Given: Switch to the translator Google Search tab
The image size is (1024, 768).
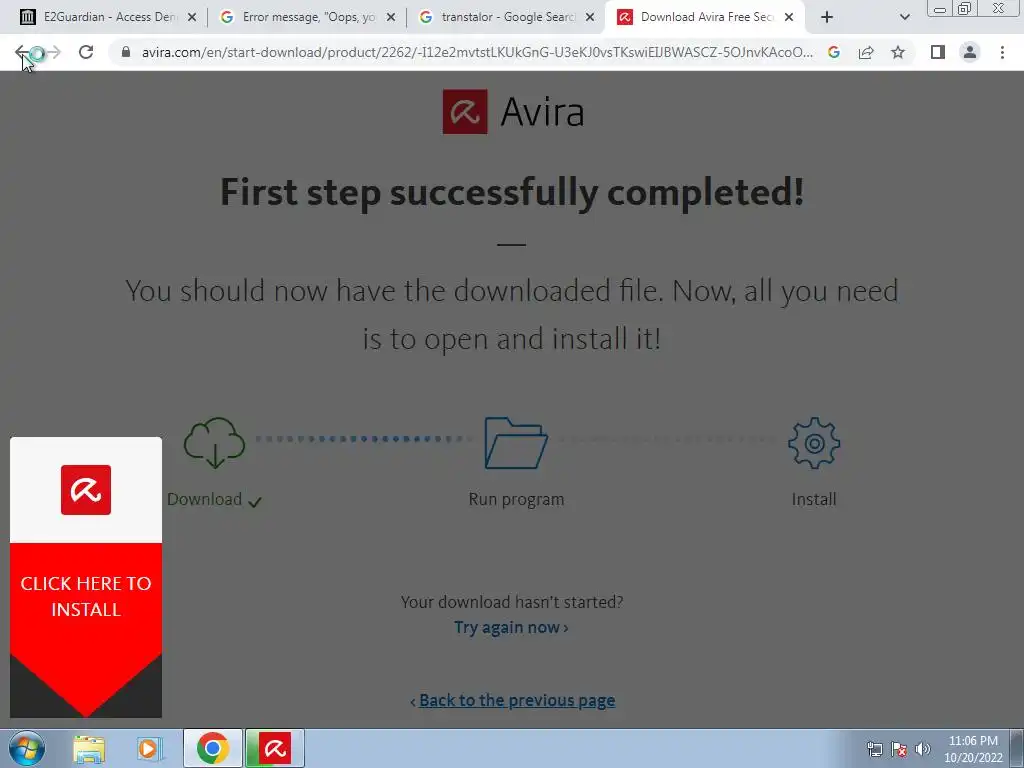Looking at the screenshot, I should coord(506,18).
